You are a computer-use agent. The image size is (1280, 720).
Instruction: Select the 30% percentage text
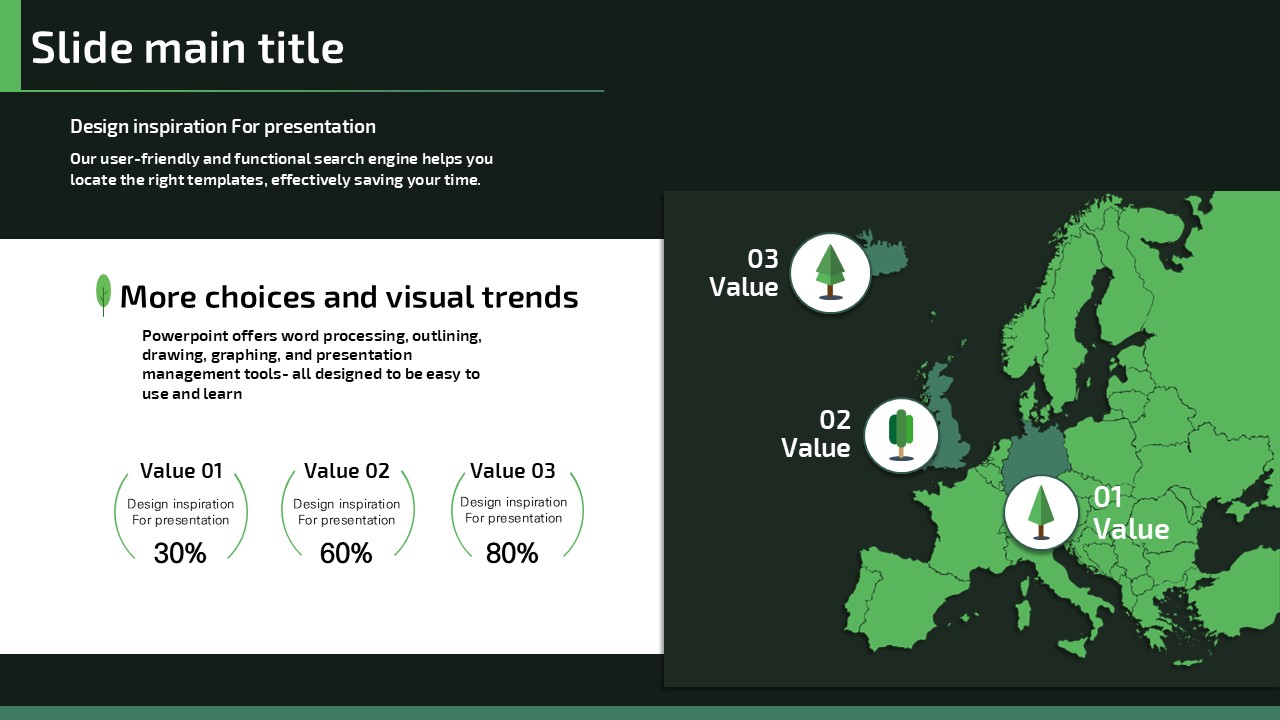[180, 553]
